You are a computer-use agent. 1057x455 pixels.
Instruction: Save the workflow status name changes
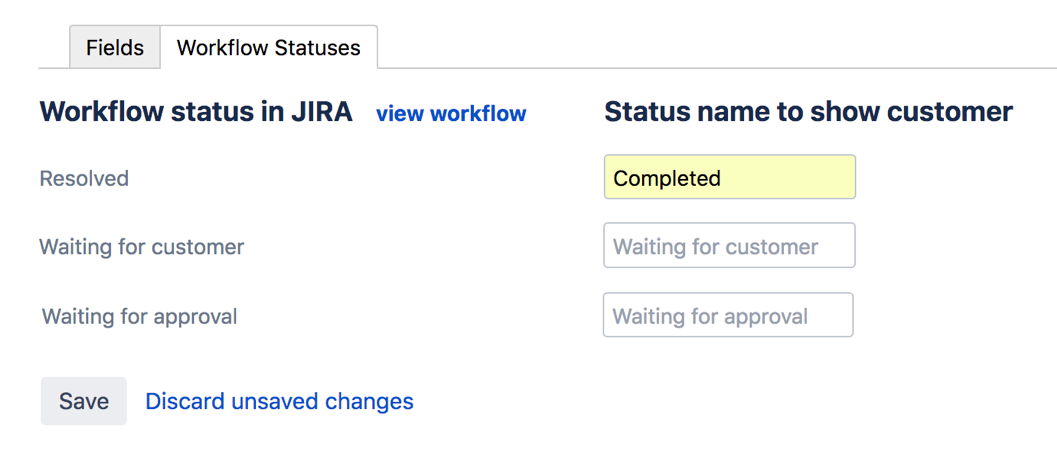pos(84,401)
